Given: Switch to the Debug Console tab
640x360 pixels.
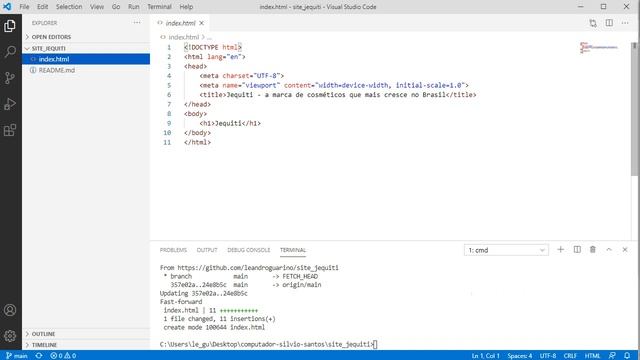Looking at the screenshot, I should pos(249,250).
